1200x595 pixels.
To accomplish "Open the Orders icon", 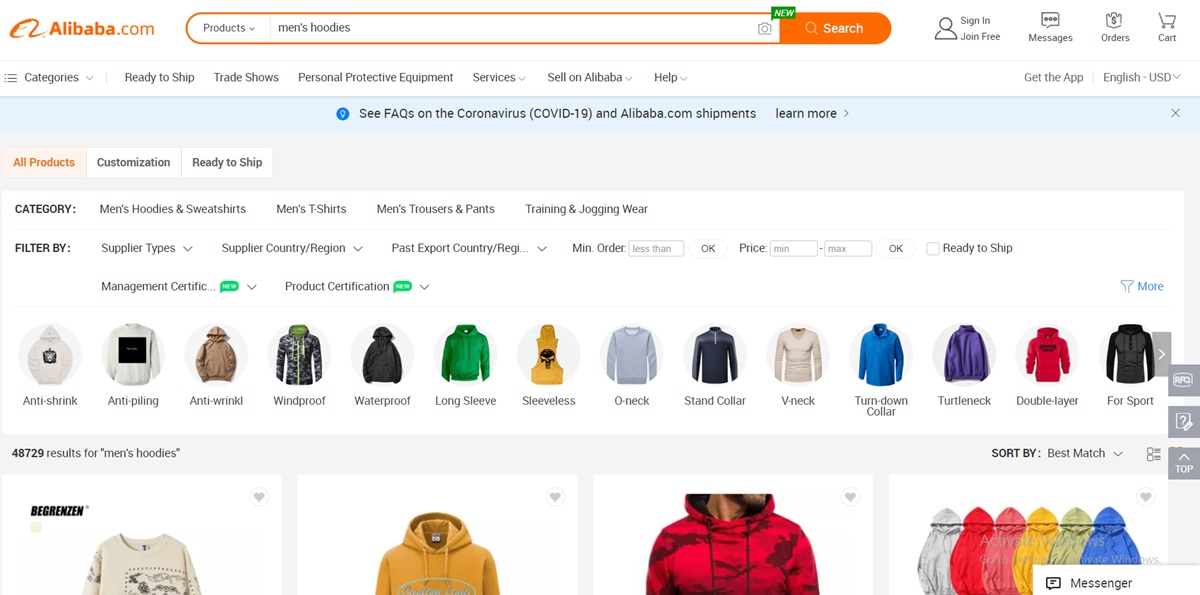I will [1114, 21].
